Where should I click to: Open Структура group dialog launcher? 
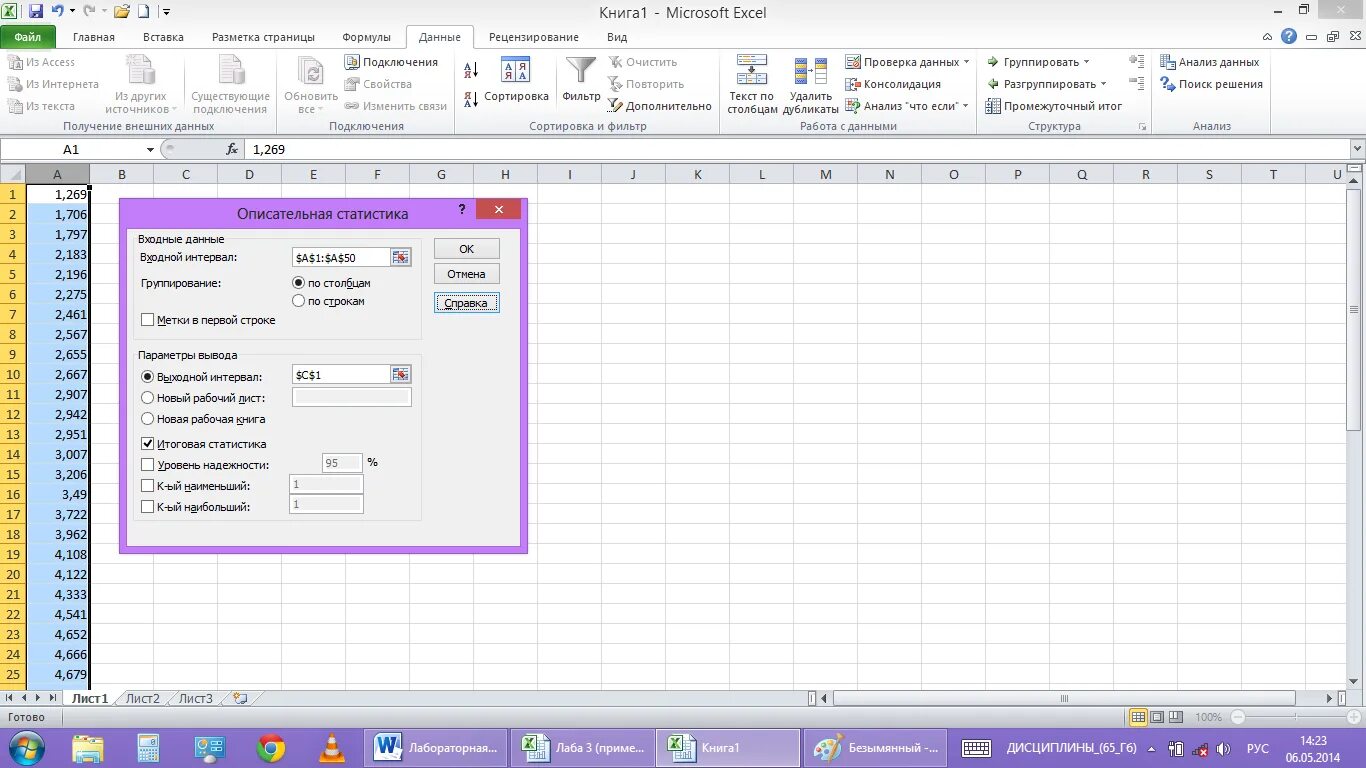tap(1142, 127)
